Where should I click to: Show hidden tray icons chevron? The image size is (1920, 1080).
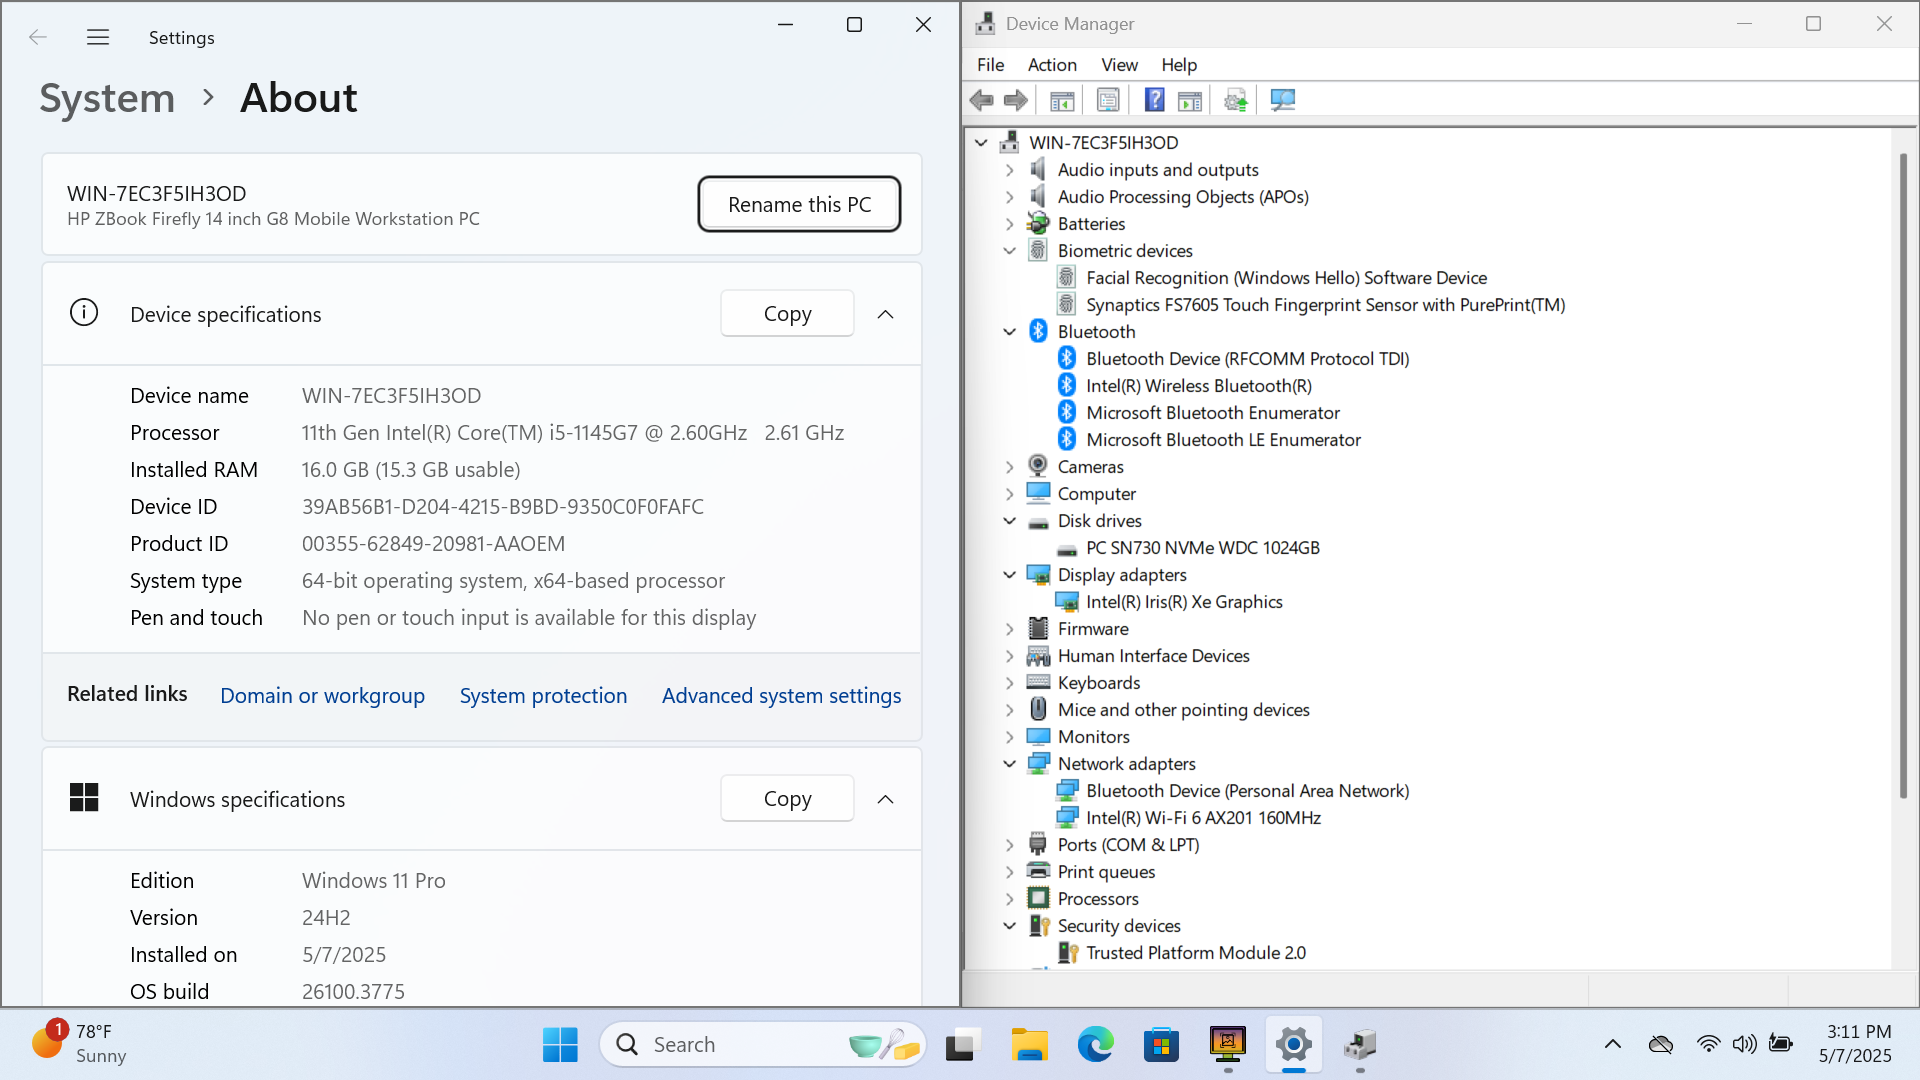[1612, 1044]
